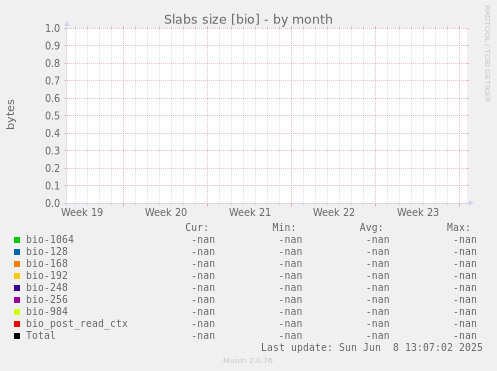The image size is (497, 371).
Task: Click the Max value for Total
Action: click(x=465, y=336)
